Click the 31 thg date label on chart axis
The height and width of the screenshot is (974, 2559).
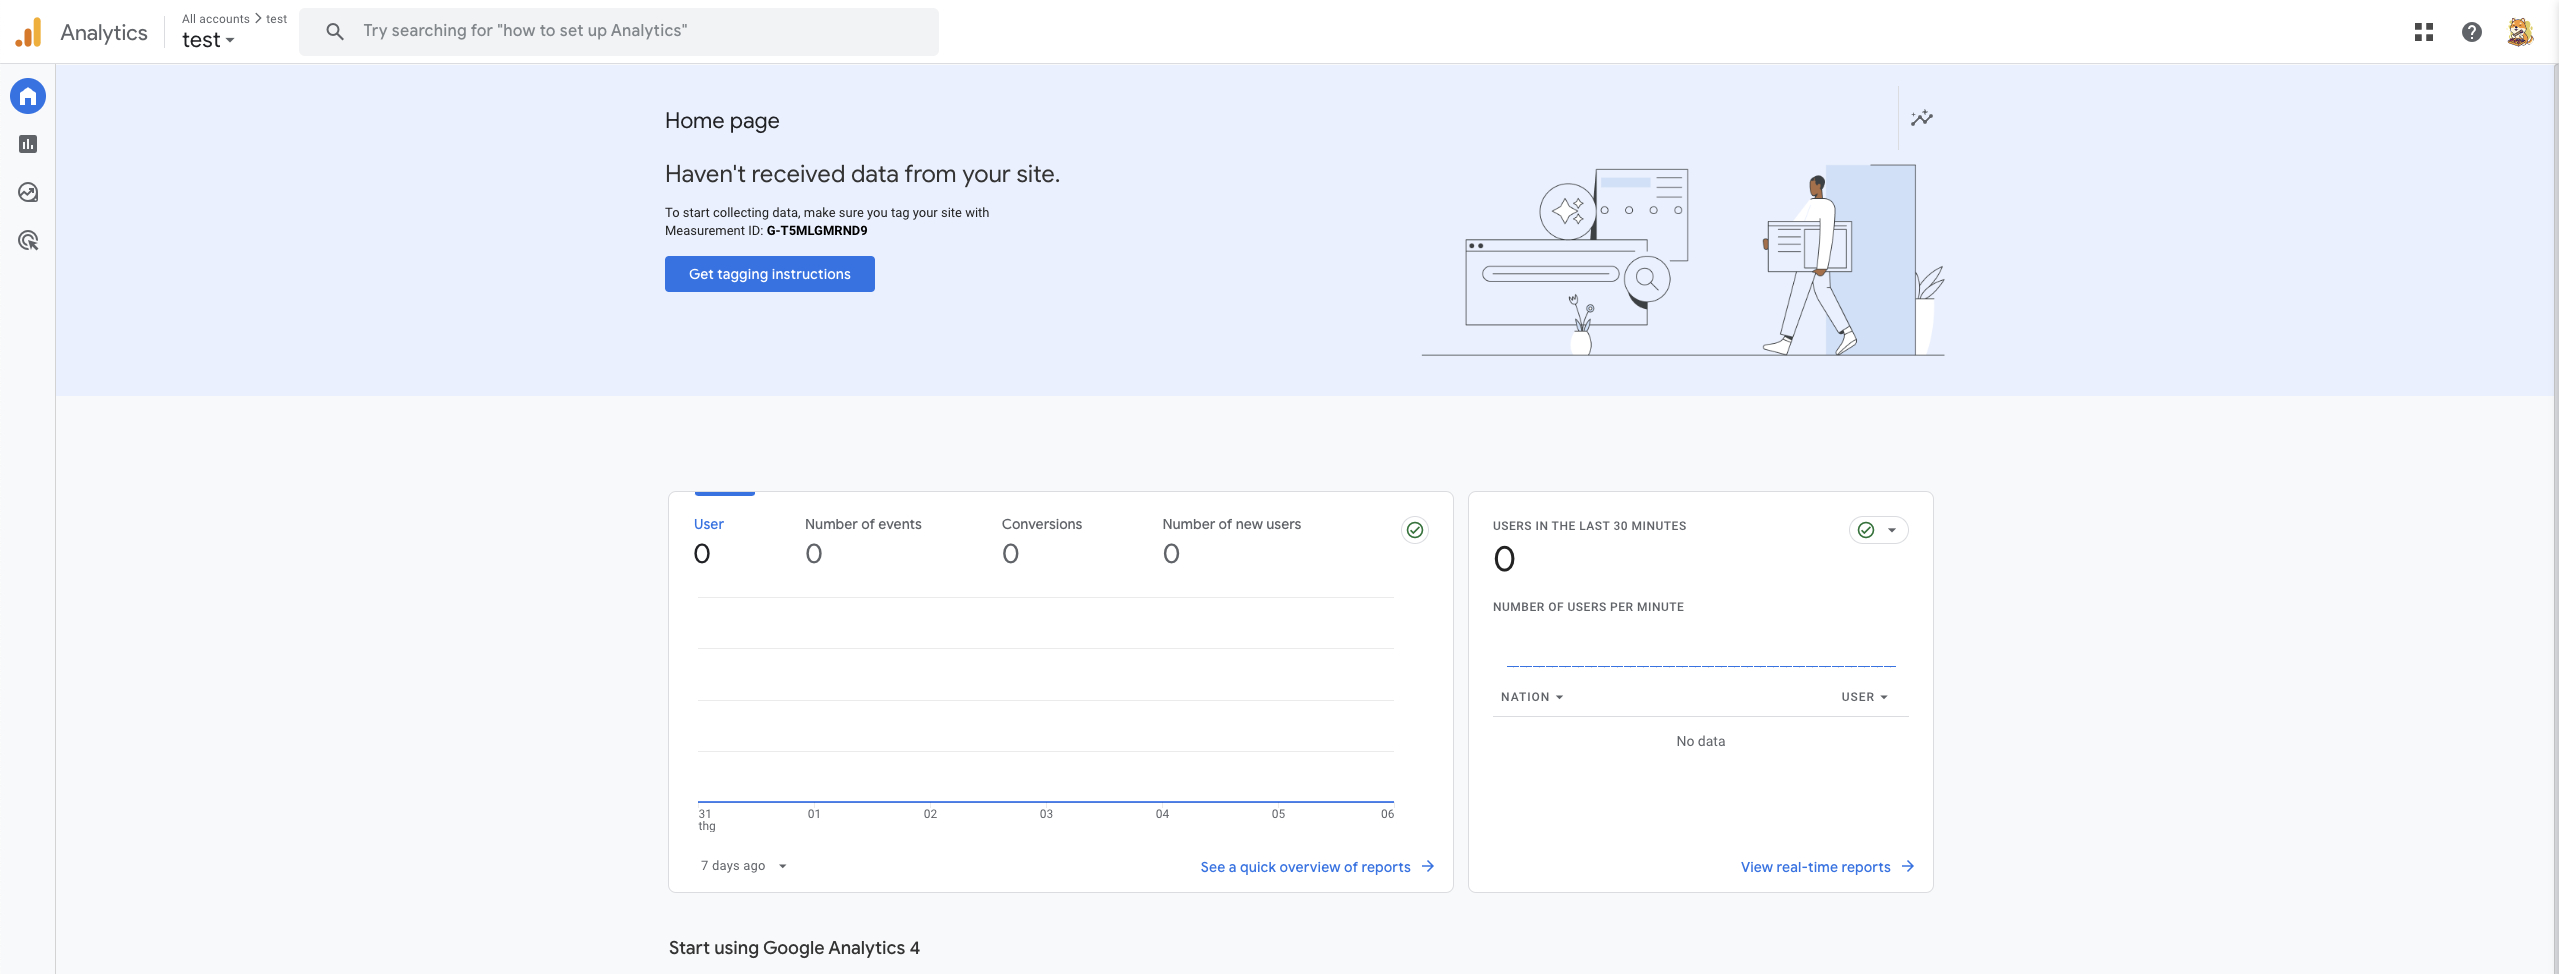pyautogui.click(x=707, y=820)
